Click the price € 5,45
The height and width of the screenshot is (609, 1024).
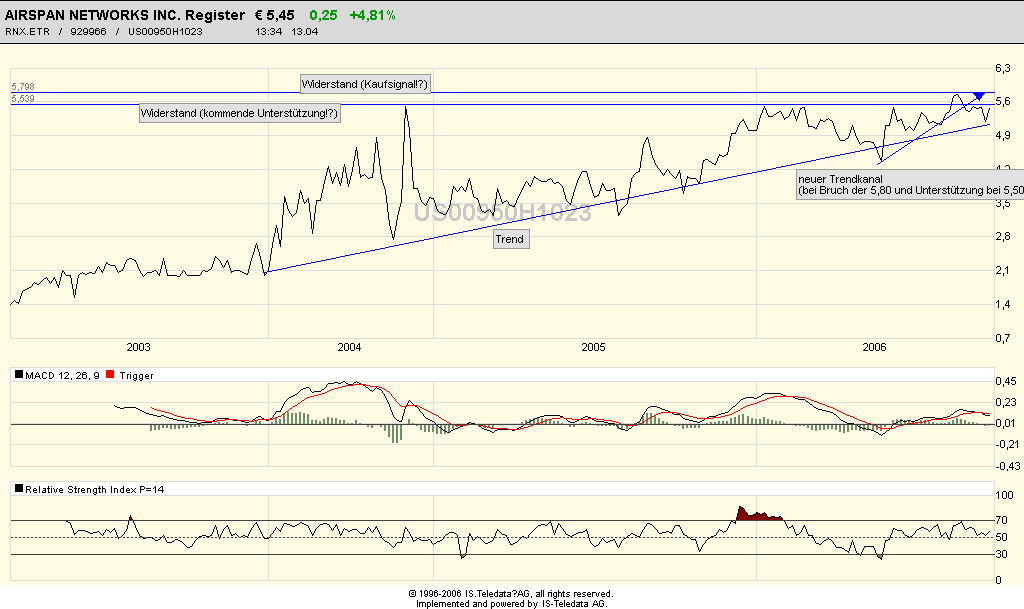click(x=275, y=15)
